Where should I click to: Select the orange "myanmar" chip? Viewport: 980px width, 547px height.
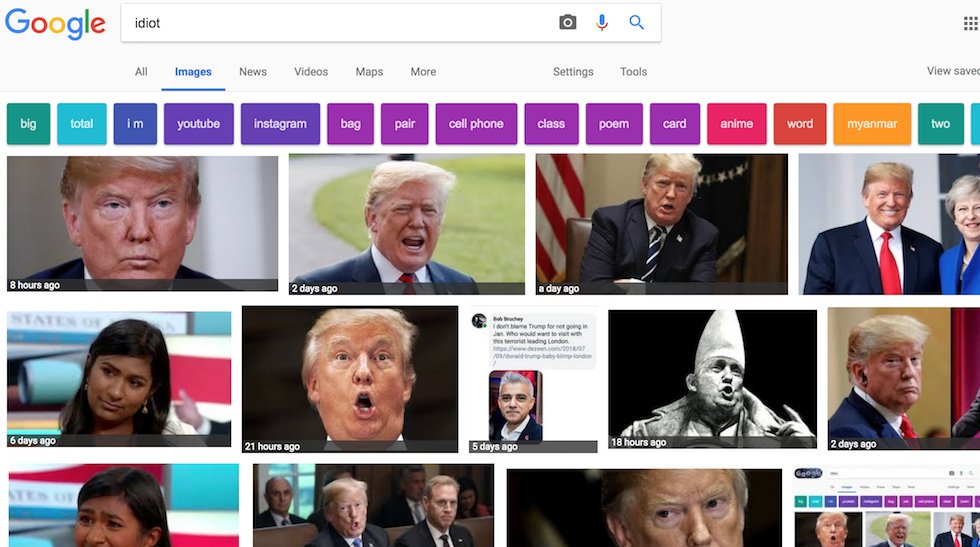872,124
